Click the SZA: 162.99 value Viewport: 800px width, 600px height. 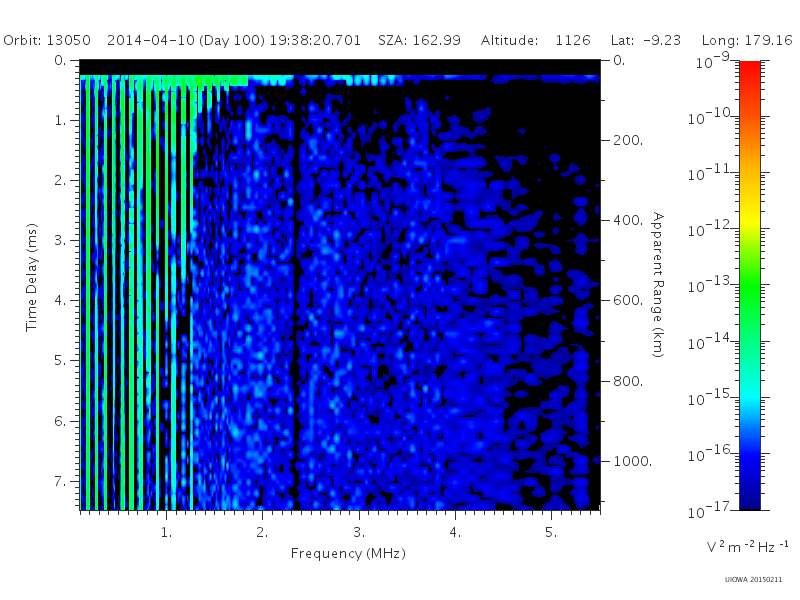tap(419, 40)
